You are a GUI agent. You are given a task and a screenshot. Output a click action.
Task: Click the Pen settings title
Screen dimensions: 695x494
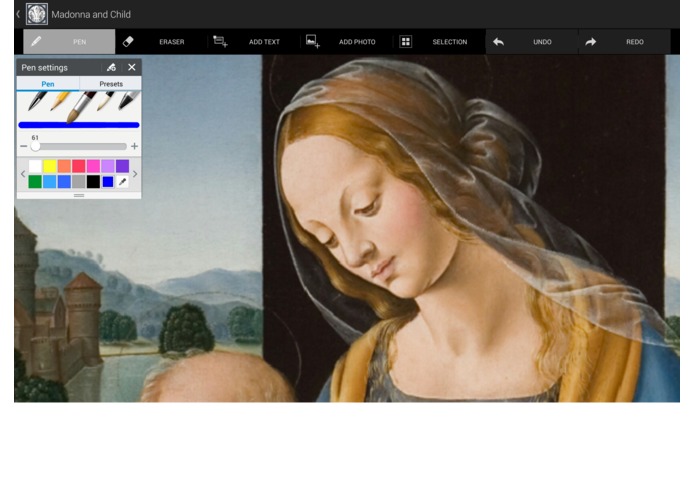coord(44,67)
